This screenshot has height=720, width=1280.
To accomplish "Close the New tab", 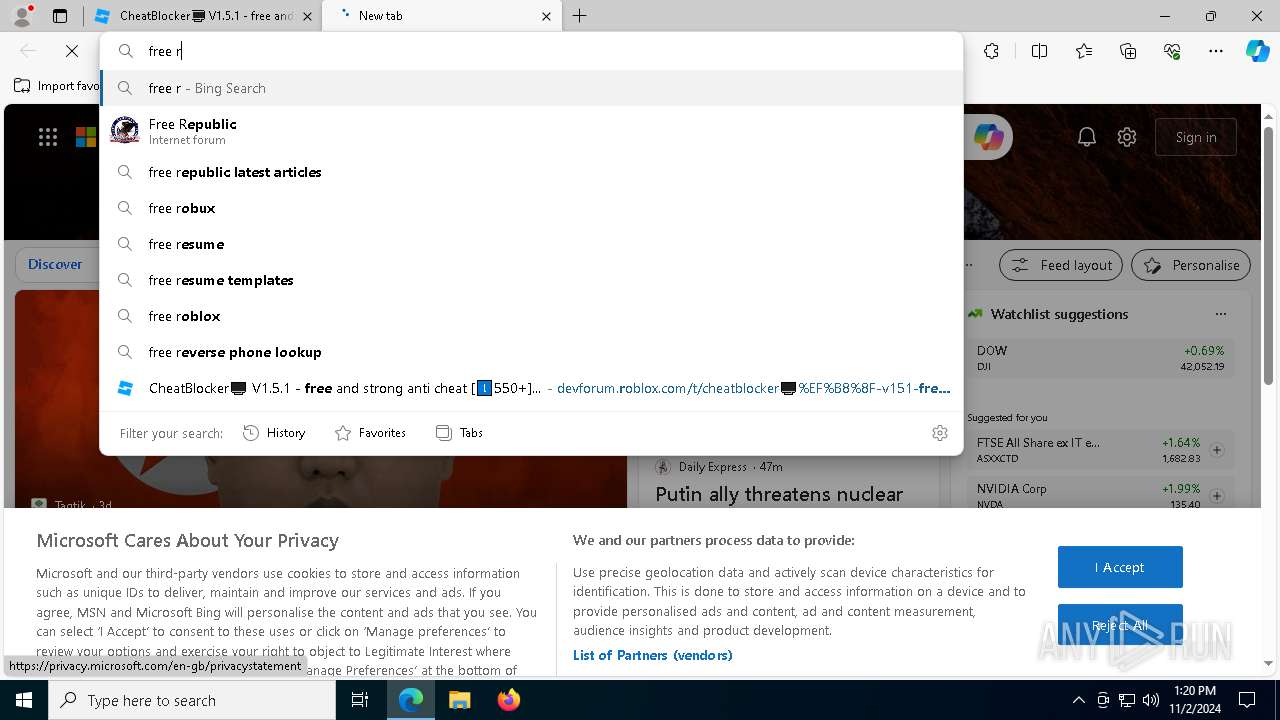I will 546,16.
